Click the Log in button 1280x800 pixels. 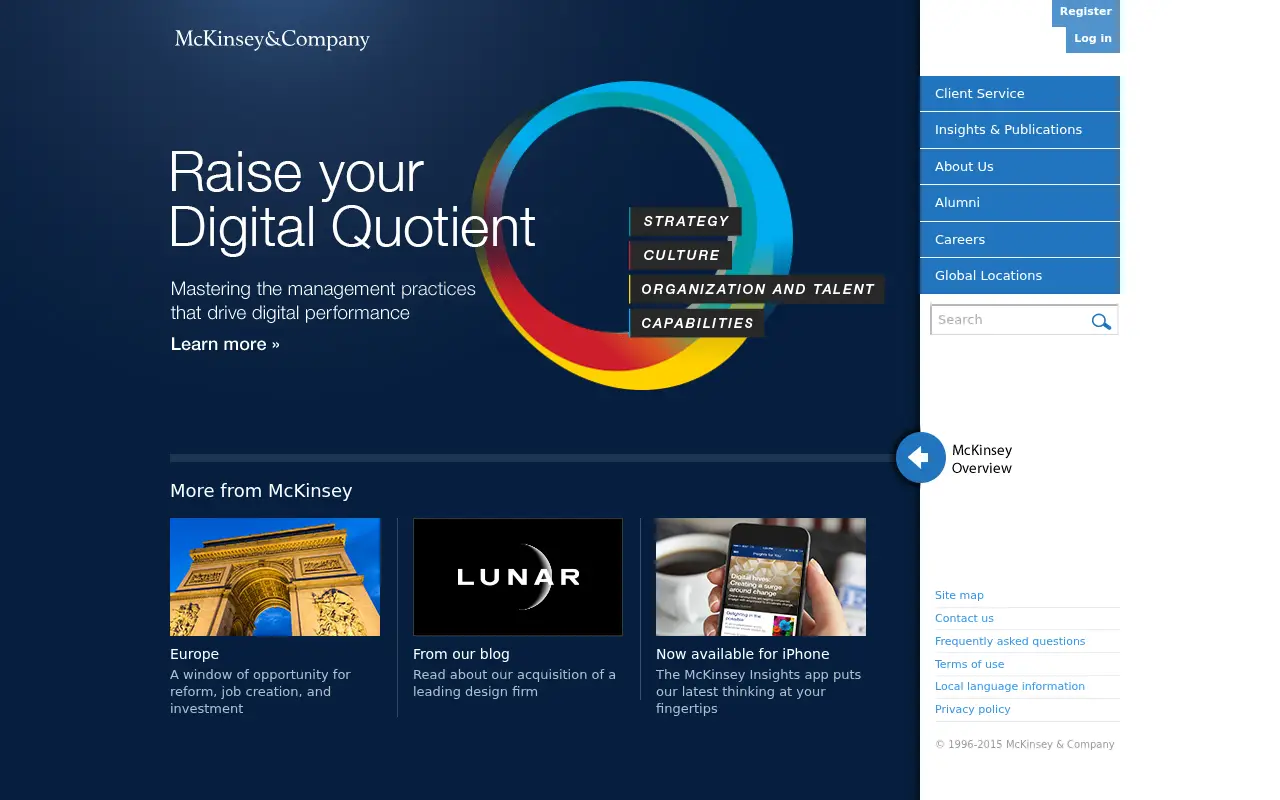pos(1093,39)
